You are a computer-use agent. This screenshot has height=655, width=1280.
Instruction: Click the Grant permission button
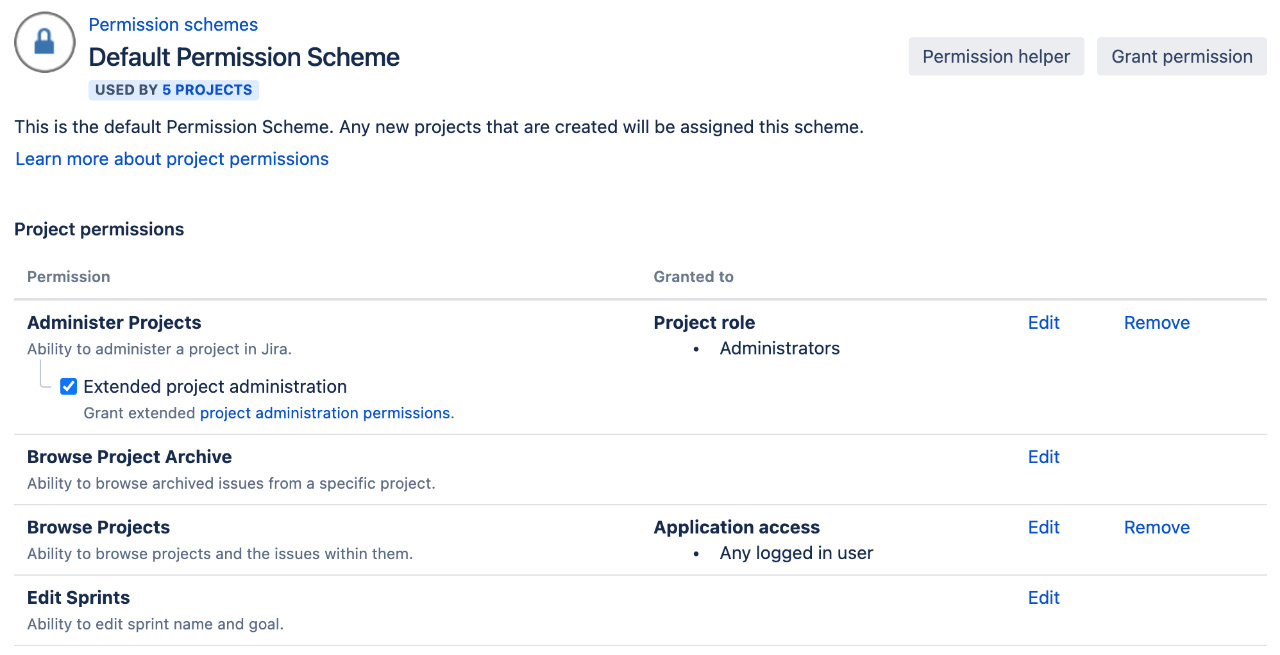tap(1181, 56)
